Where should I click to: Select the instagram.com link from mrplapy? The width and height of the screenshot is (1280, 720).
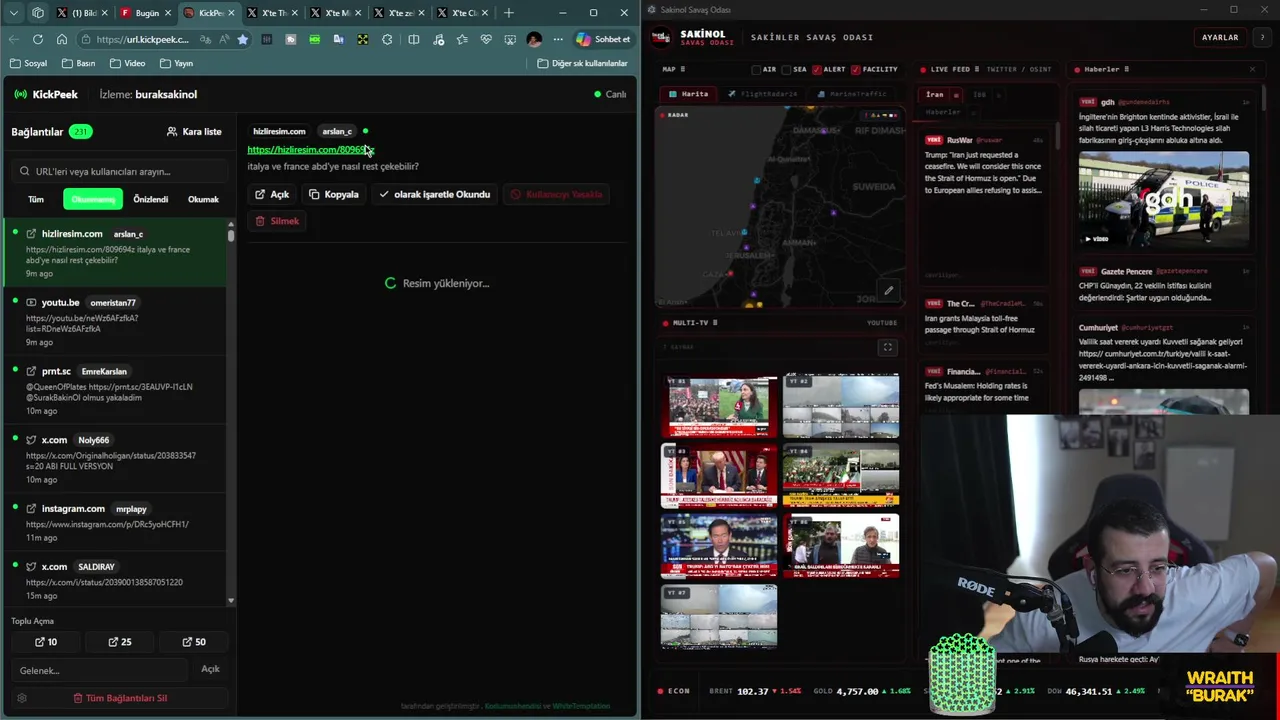[115, 523]
